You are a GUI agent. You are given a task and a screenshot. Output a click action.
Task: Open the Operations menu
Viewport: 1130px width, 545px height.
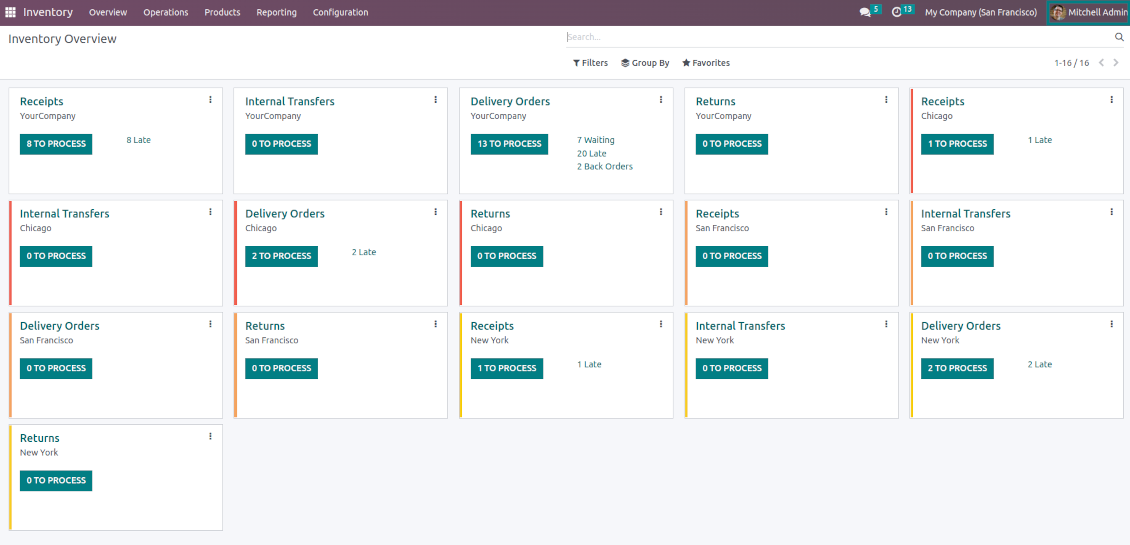165,13
